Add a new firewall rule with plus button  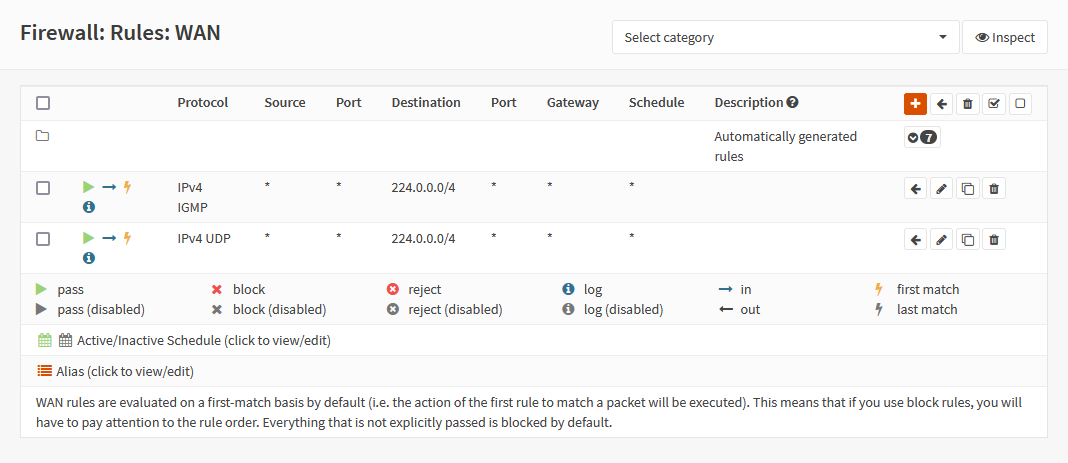pyautogui.click(x=915, y=103)
